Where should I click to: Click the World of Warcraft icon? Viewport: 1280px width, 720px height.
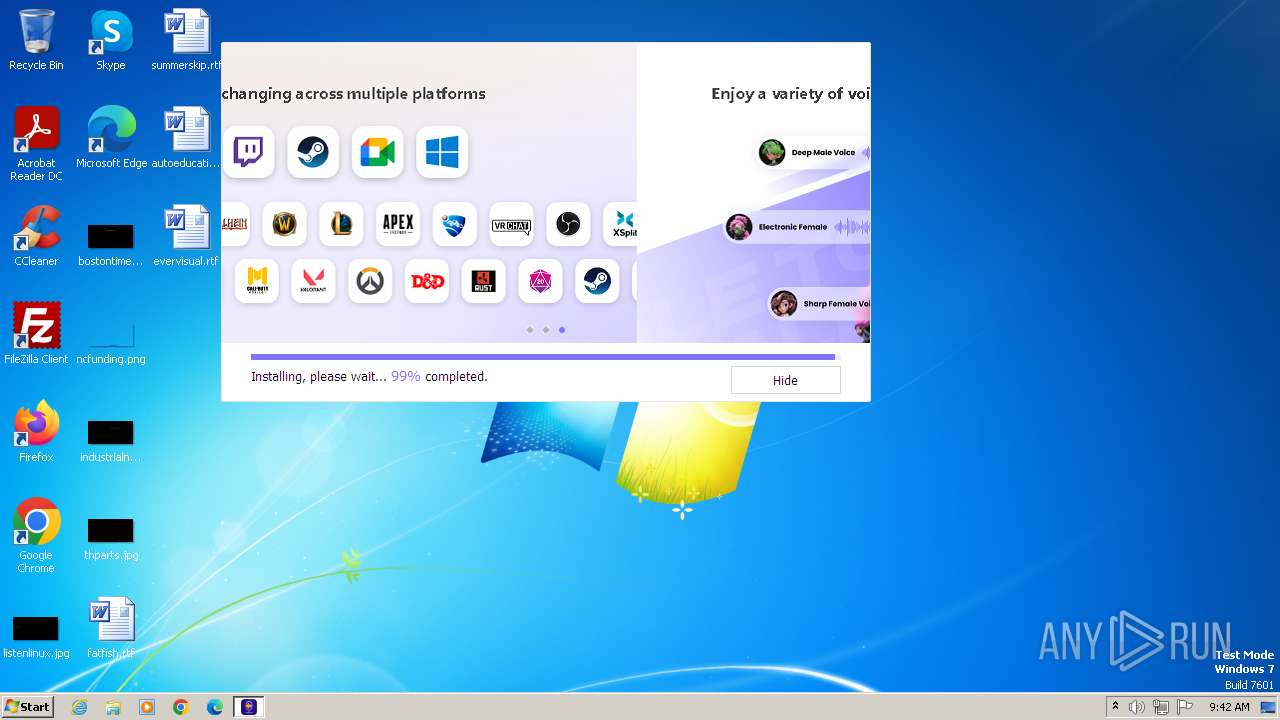(x=285, y=224)
